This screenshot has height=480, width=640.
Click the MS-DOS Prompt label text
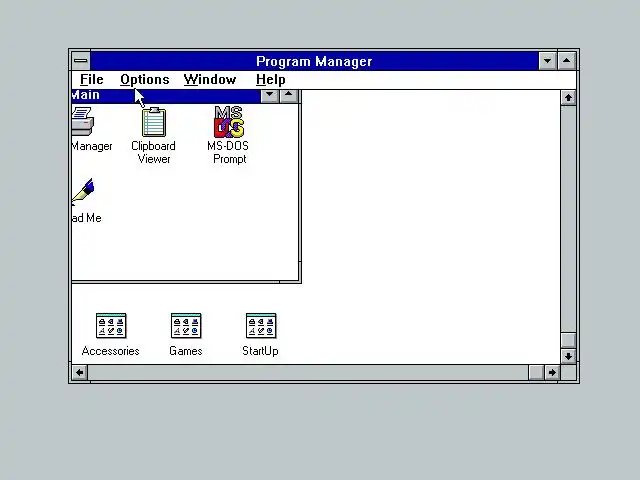[229, 152]
